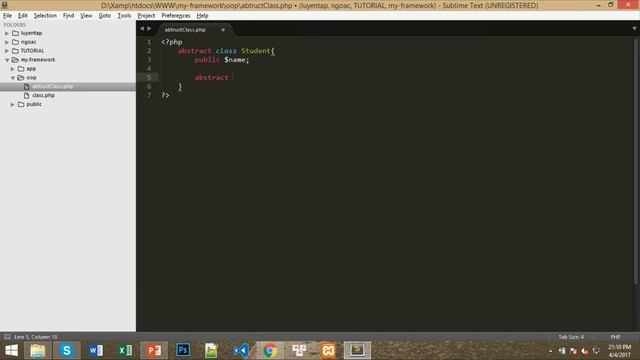Screen dimensions: 640x360
Task: Click the vertical editor scrollbar
Action: click(x=636, y=161)
